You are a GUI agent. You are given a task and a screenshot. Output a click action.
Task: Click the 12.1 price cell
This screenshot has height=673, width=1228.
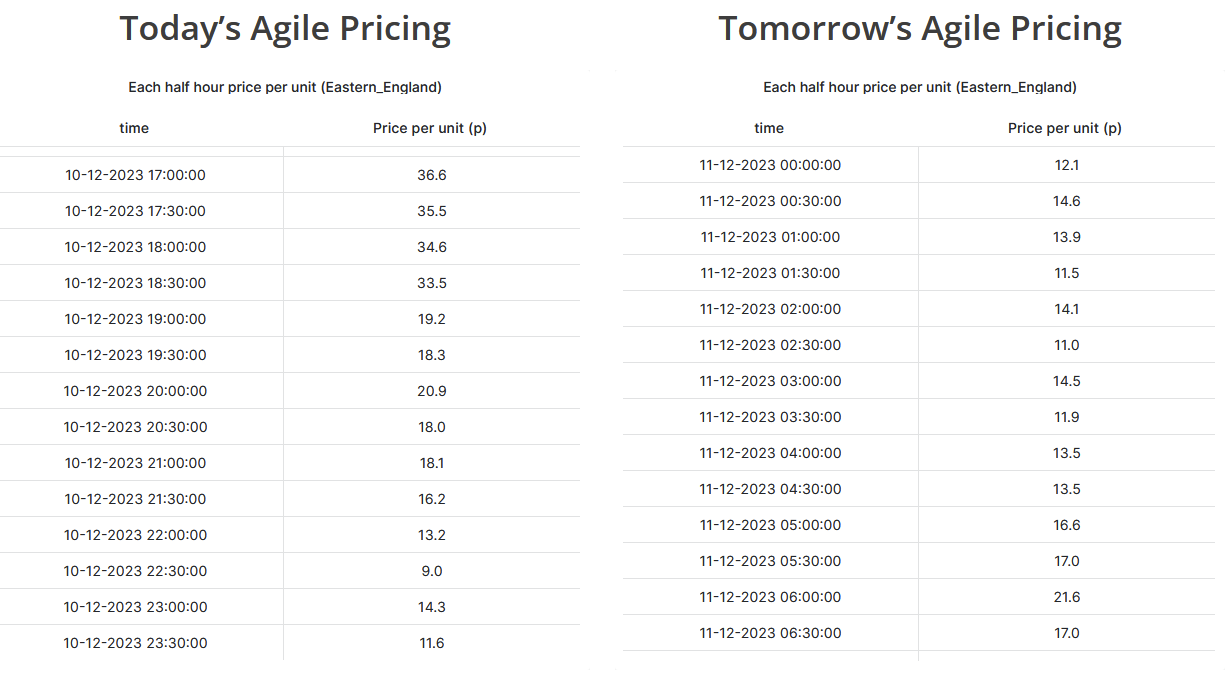coord(1067,165)
